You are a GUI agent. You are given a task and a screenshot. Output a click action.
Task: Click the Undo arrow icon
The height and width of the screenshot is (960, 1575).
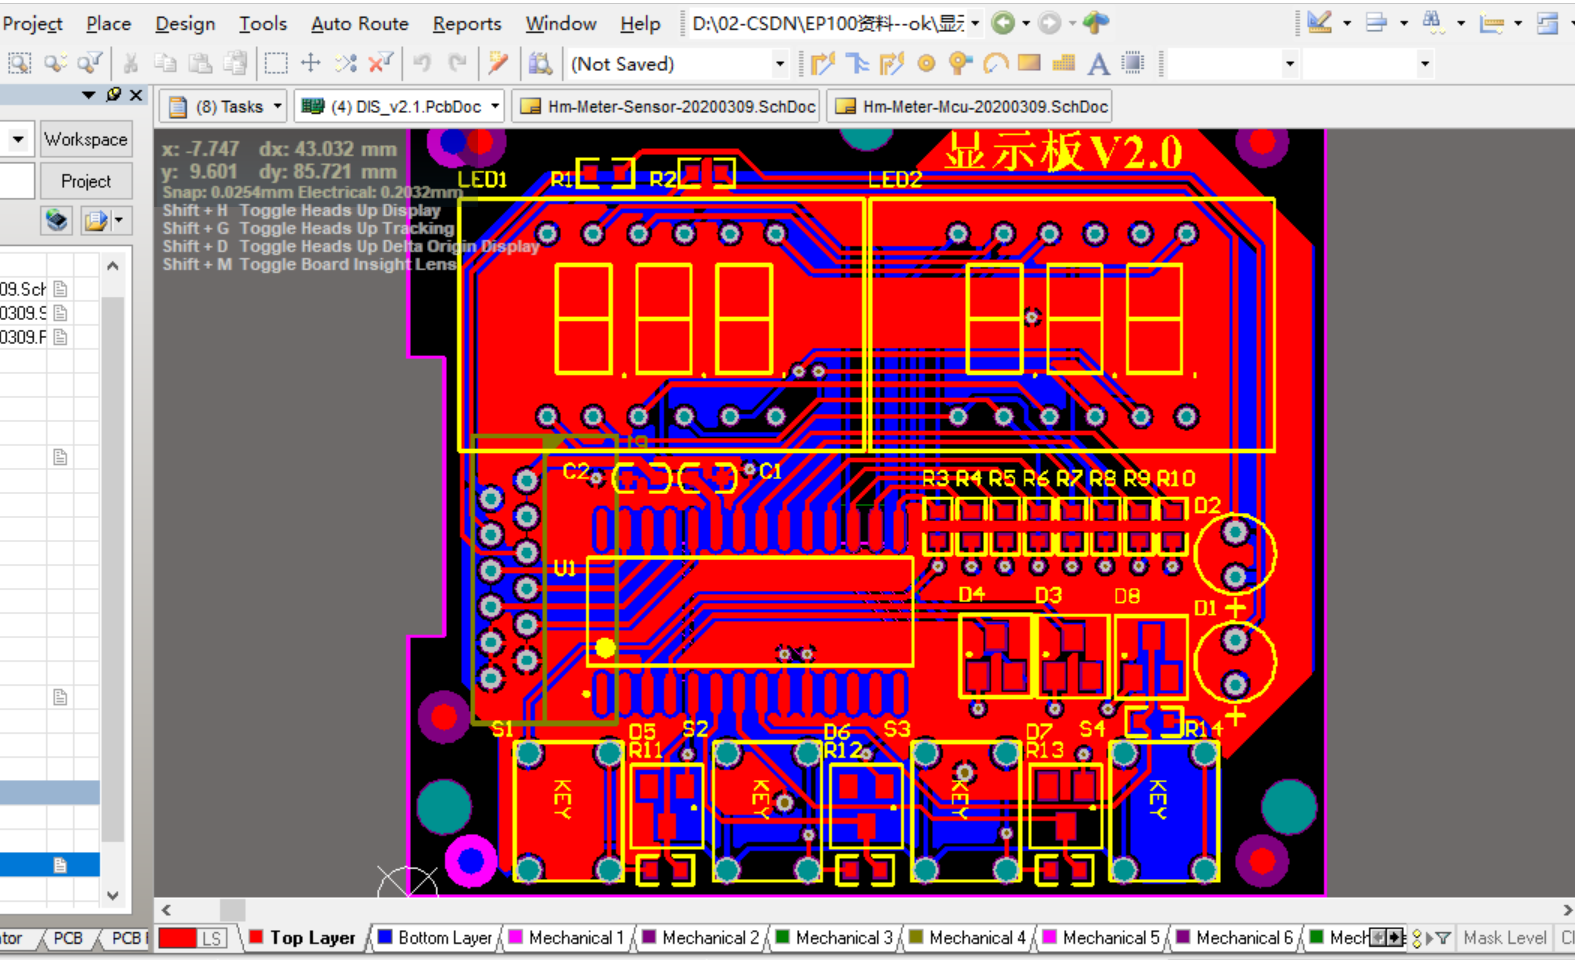[x=422, y=64]
